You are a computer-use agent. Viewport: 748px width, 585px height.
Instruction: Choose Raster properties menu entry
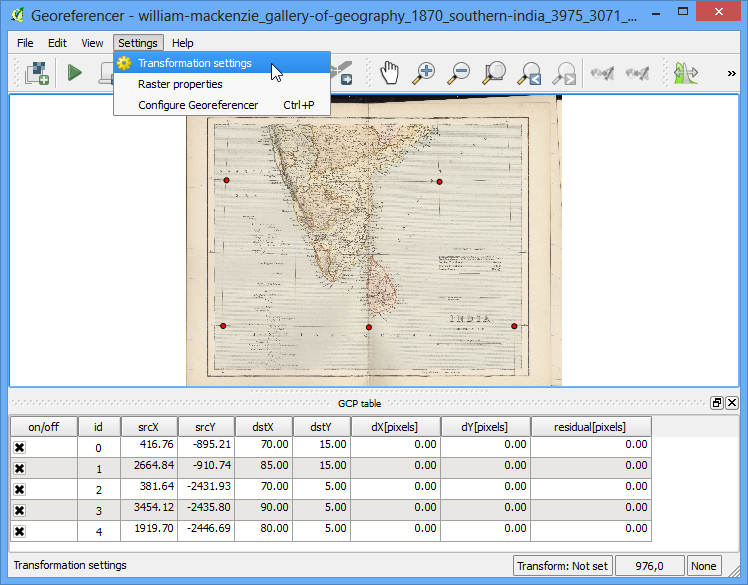222,84
